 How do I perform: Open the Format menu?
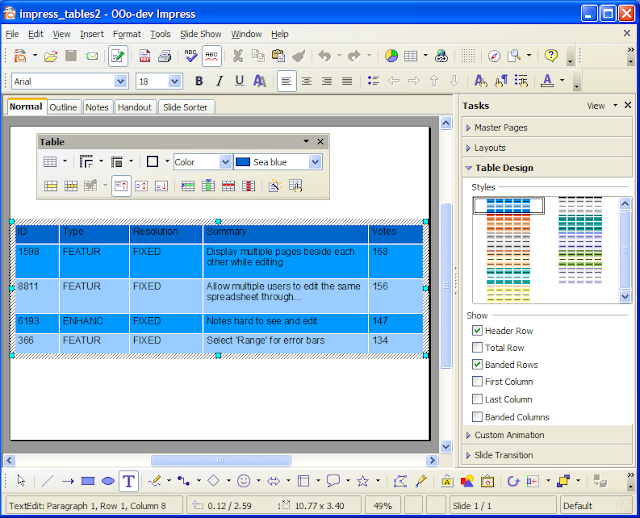[127, 34]
